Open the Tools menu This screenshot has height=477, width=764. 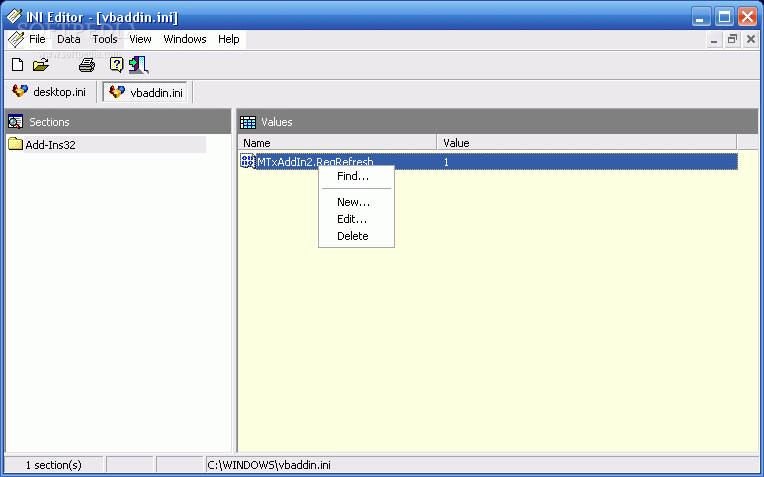[105, 39]
